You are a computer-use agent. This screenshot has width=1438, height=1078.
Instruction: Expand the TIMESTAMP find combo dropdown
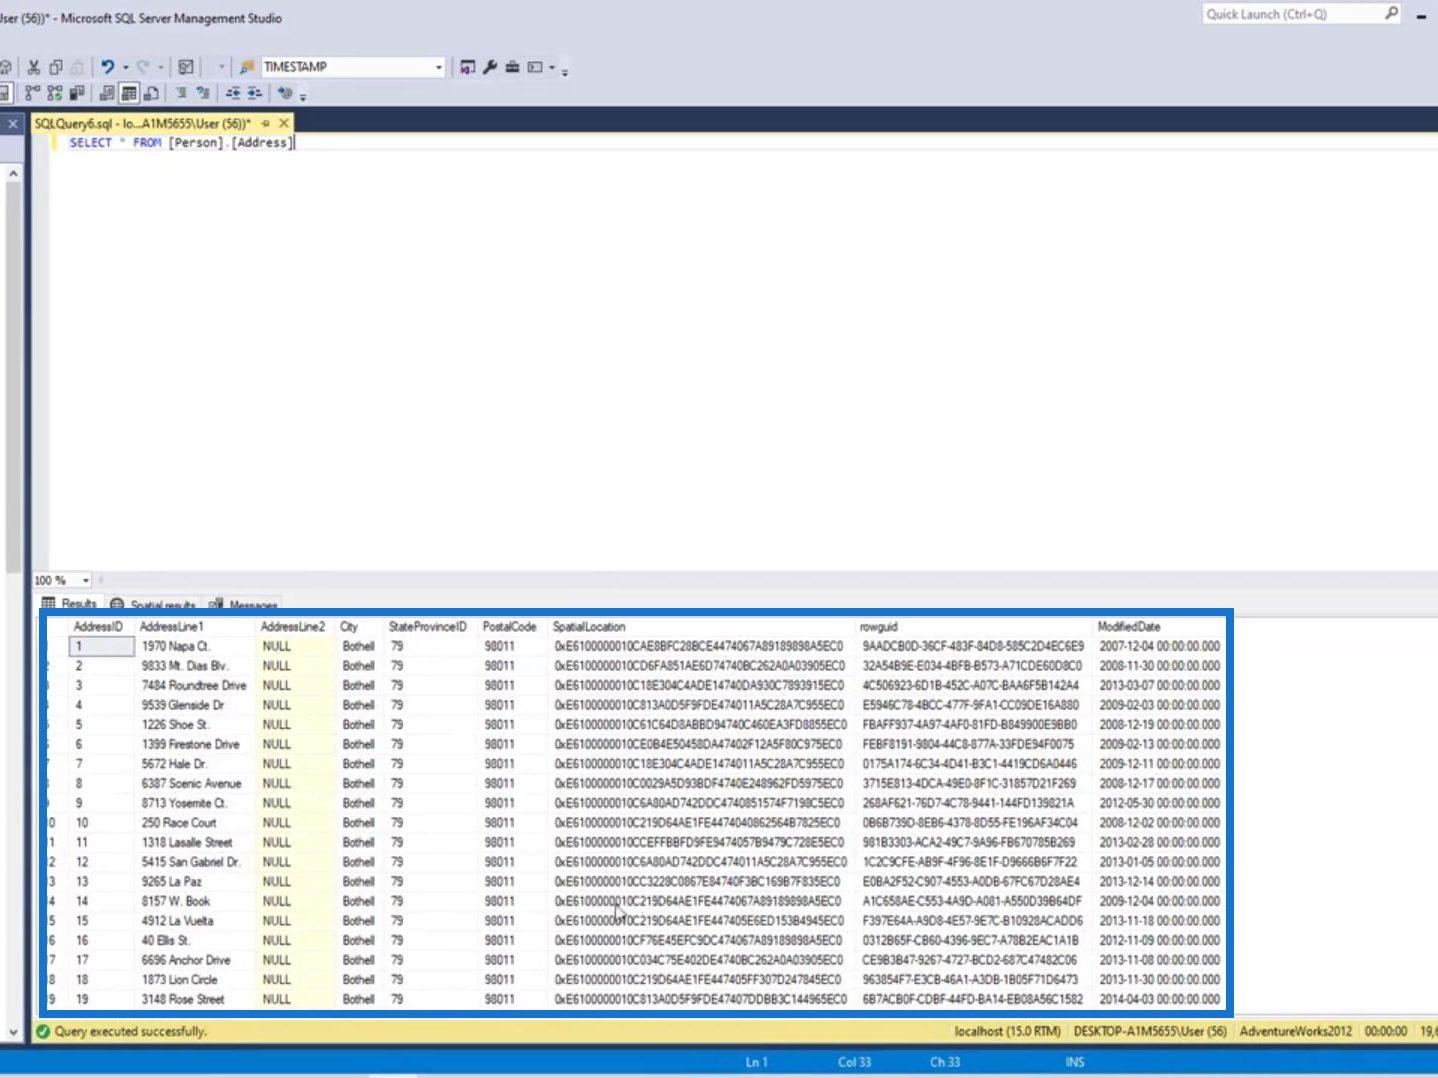coord(438,67)
